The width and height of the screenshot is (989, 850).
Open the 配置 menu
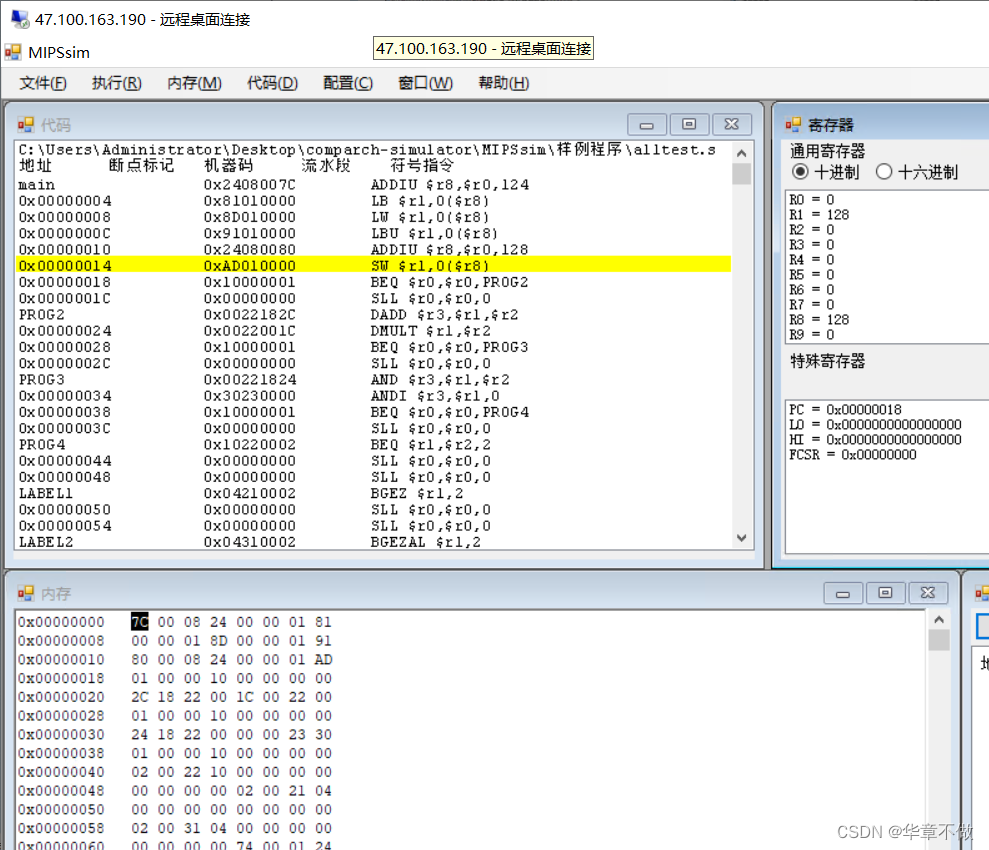tap(347, 84)
